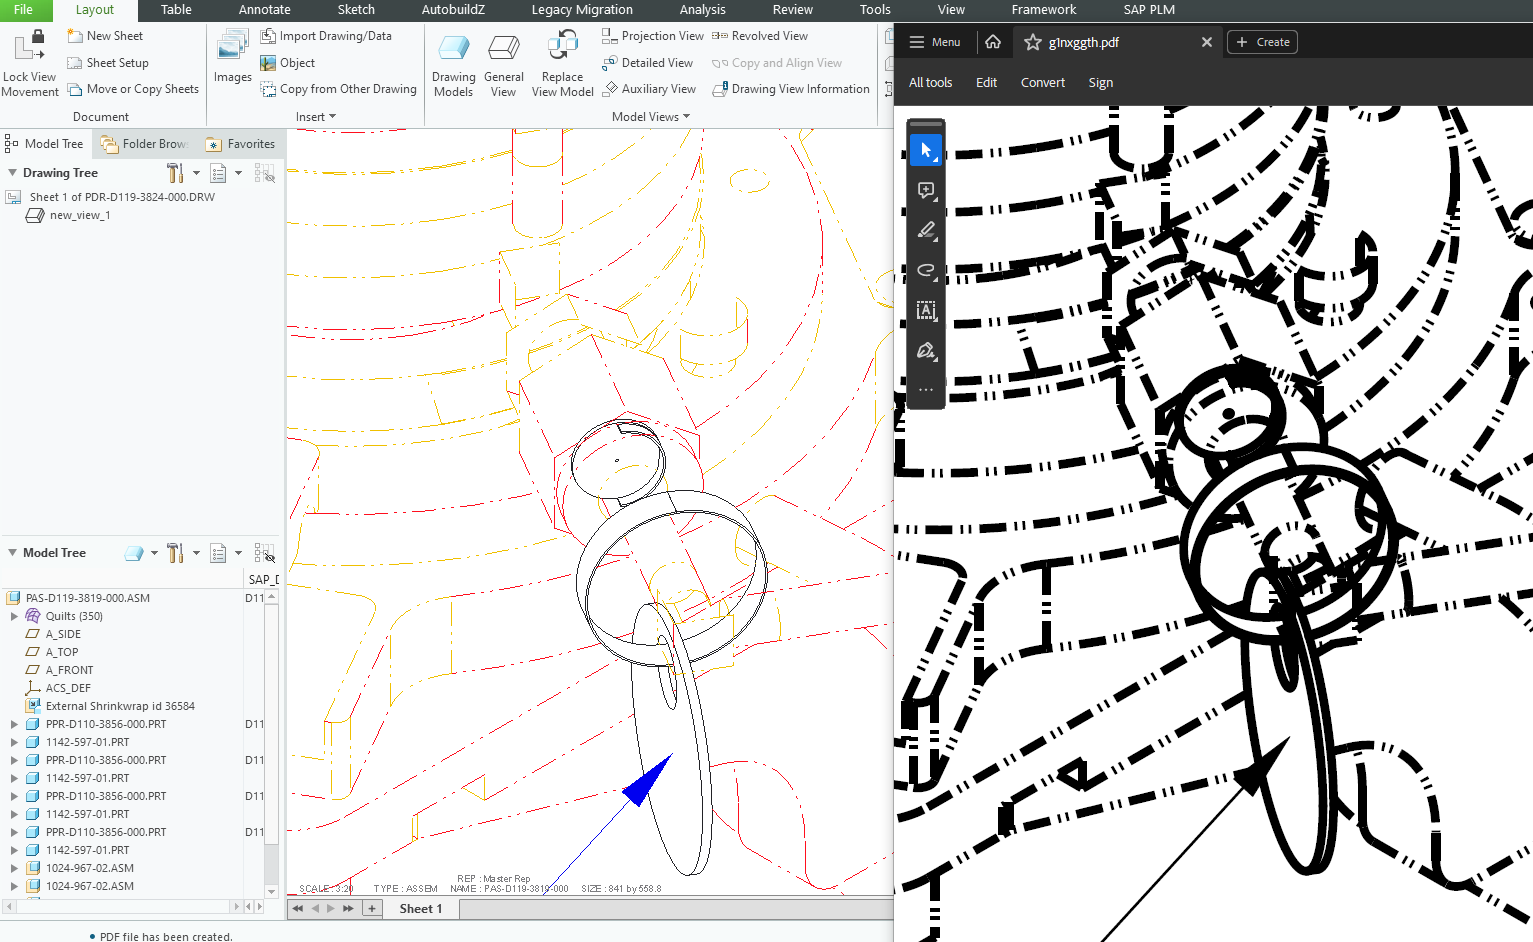
Task: Select the General View tool
Action: pyautogui.click(x=504, y=62)
